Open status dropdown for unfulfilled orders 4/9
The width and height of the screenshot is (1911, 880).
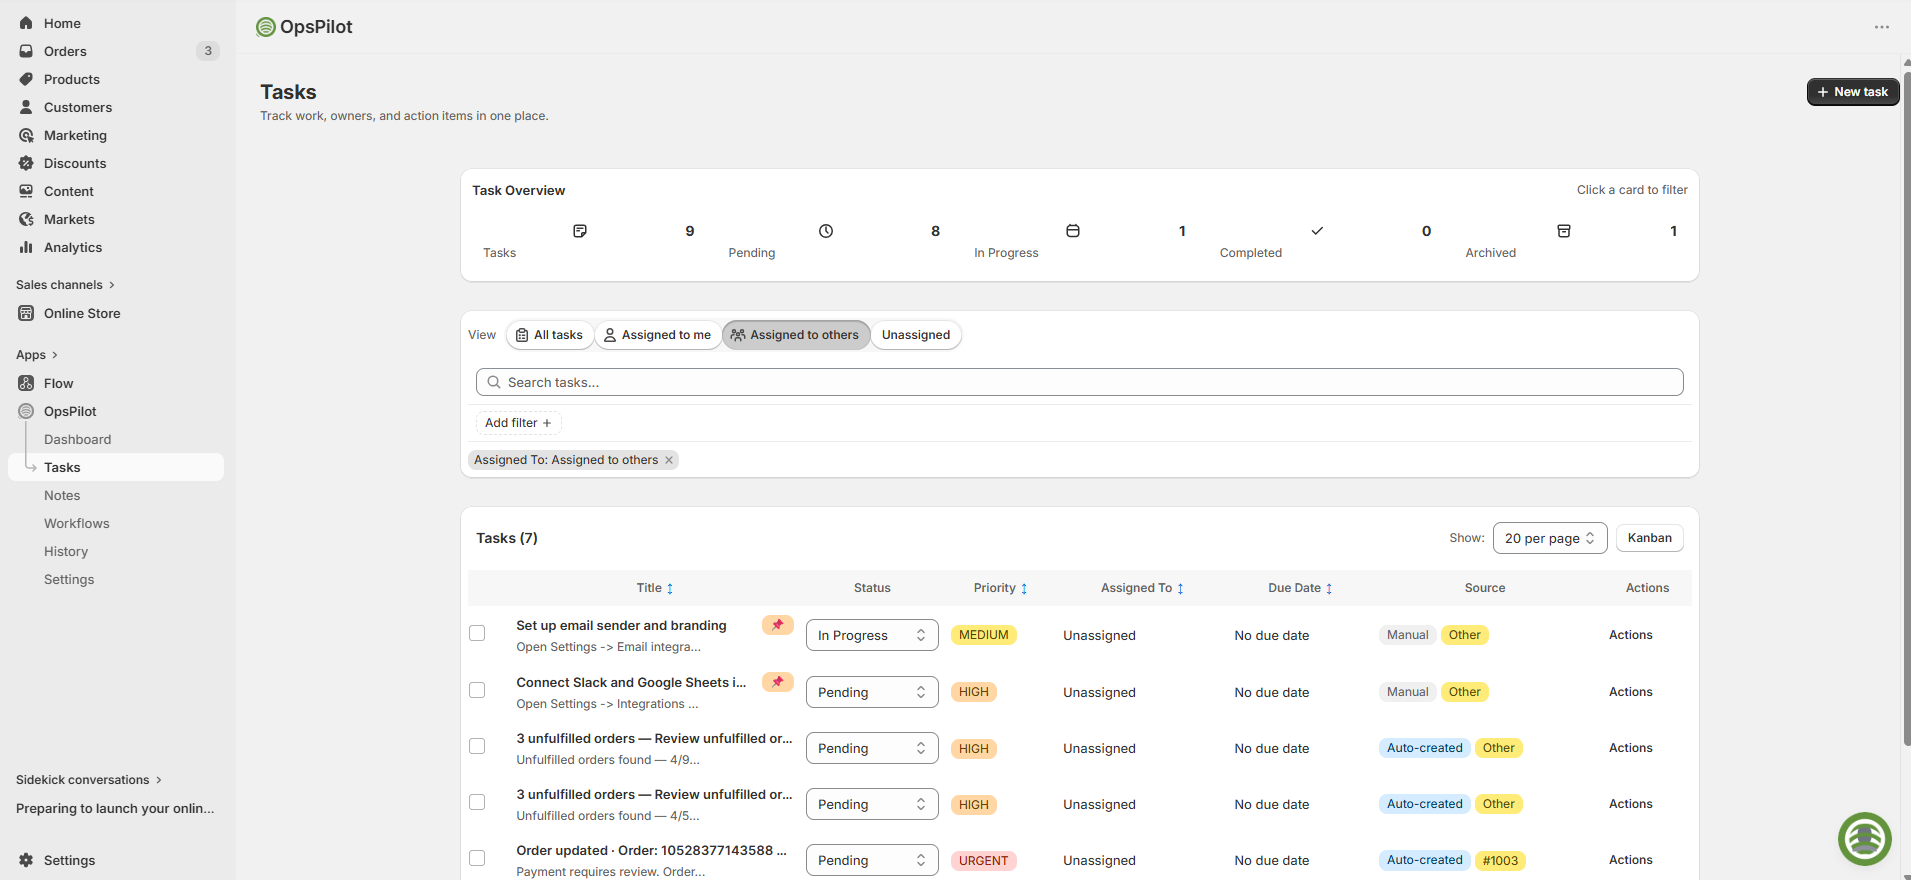tap(872, 748)
